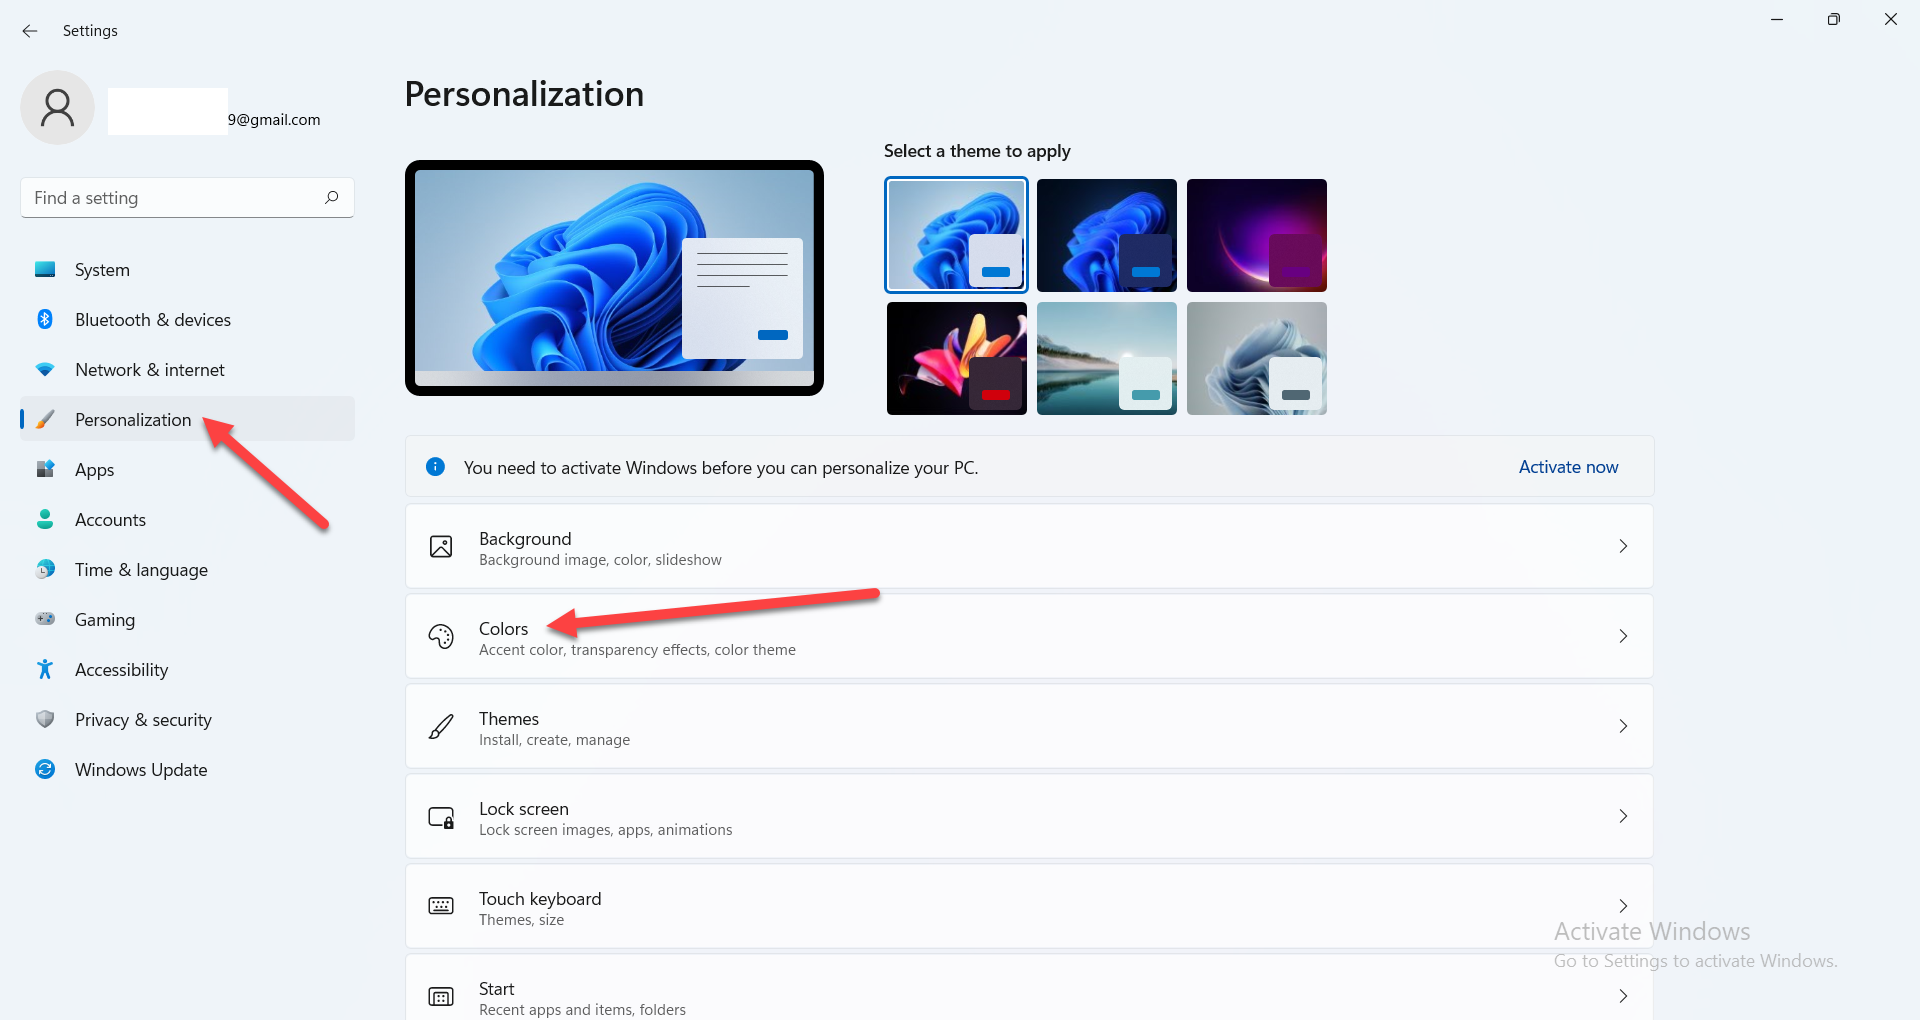Apply the dark blue Windows bloom theme

tap(1106, 236)
